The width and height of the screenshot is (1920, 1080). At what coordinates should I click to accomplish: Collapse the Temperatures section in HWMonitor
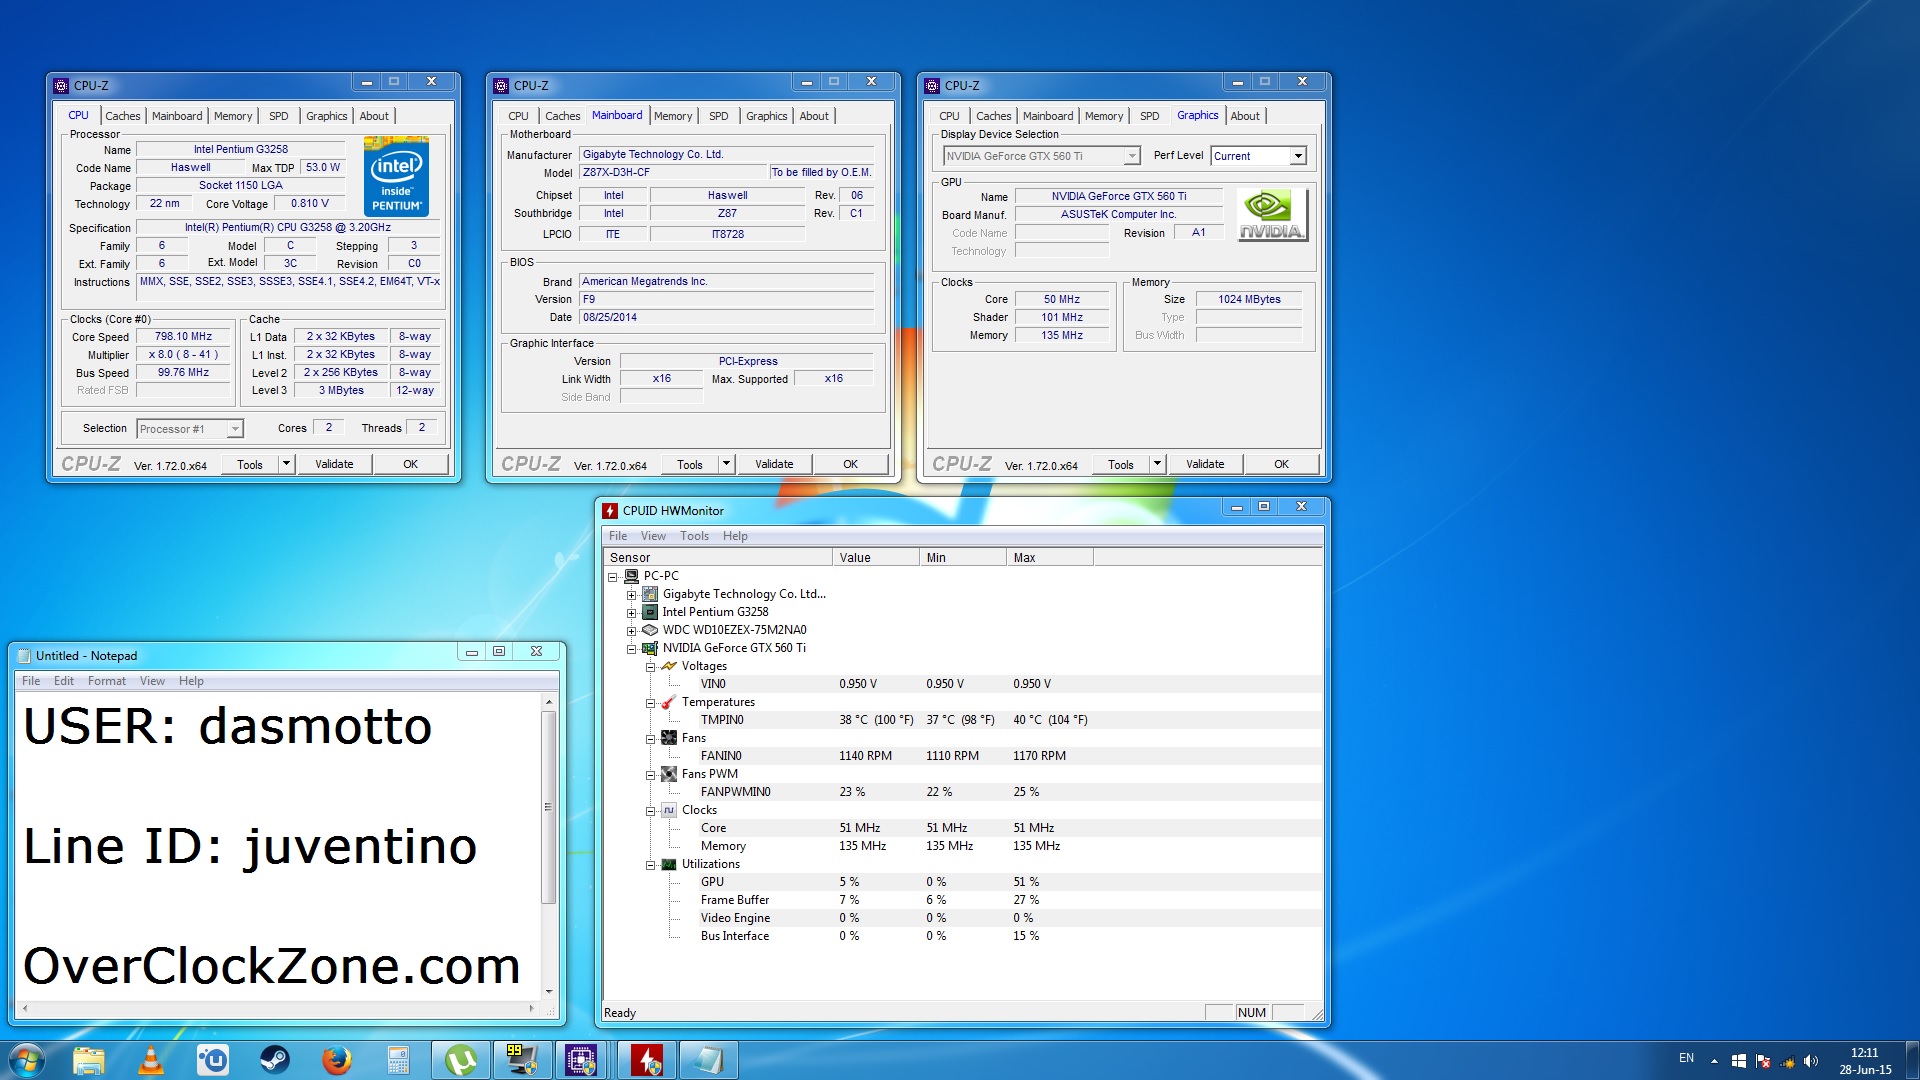(650, 703)
